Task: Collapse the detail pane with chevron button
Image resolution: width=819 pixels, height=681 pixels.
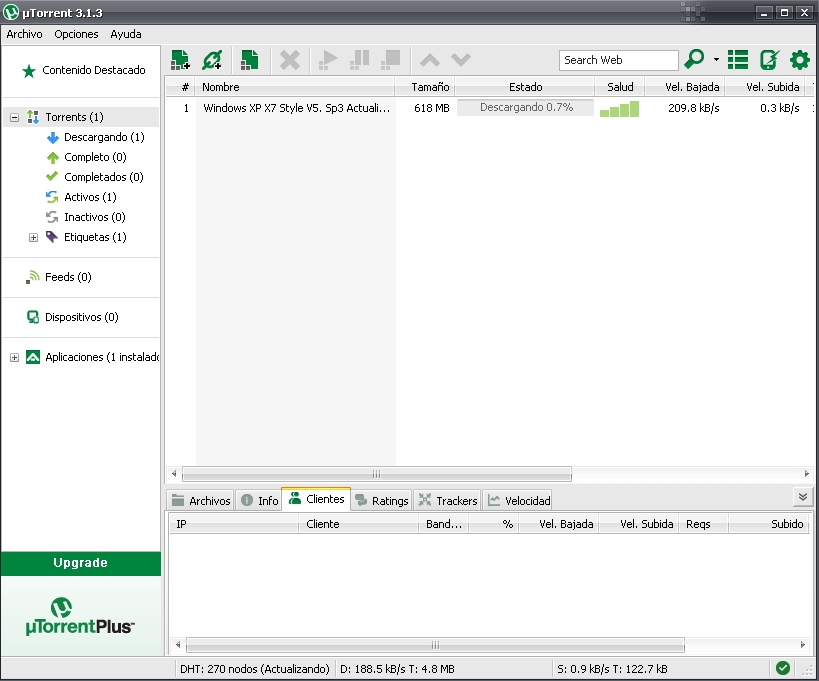Action: coord(803,497)
